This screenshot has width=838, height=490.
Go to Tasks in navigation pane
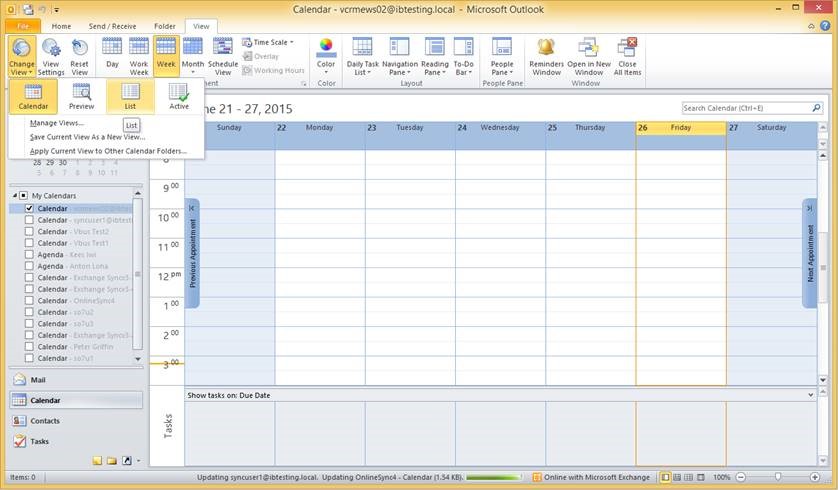[76, 441]
